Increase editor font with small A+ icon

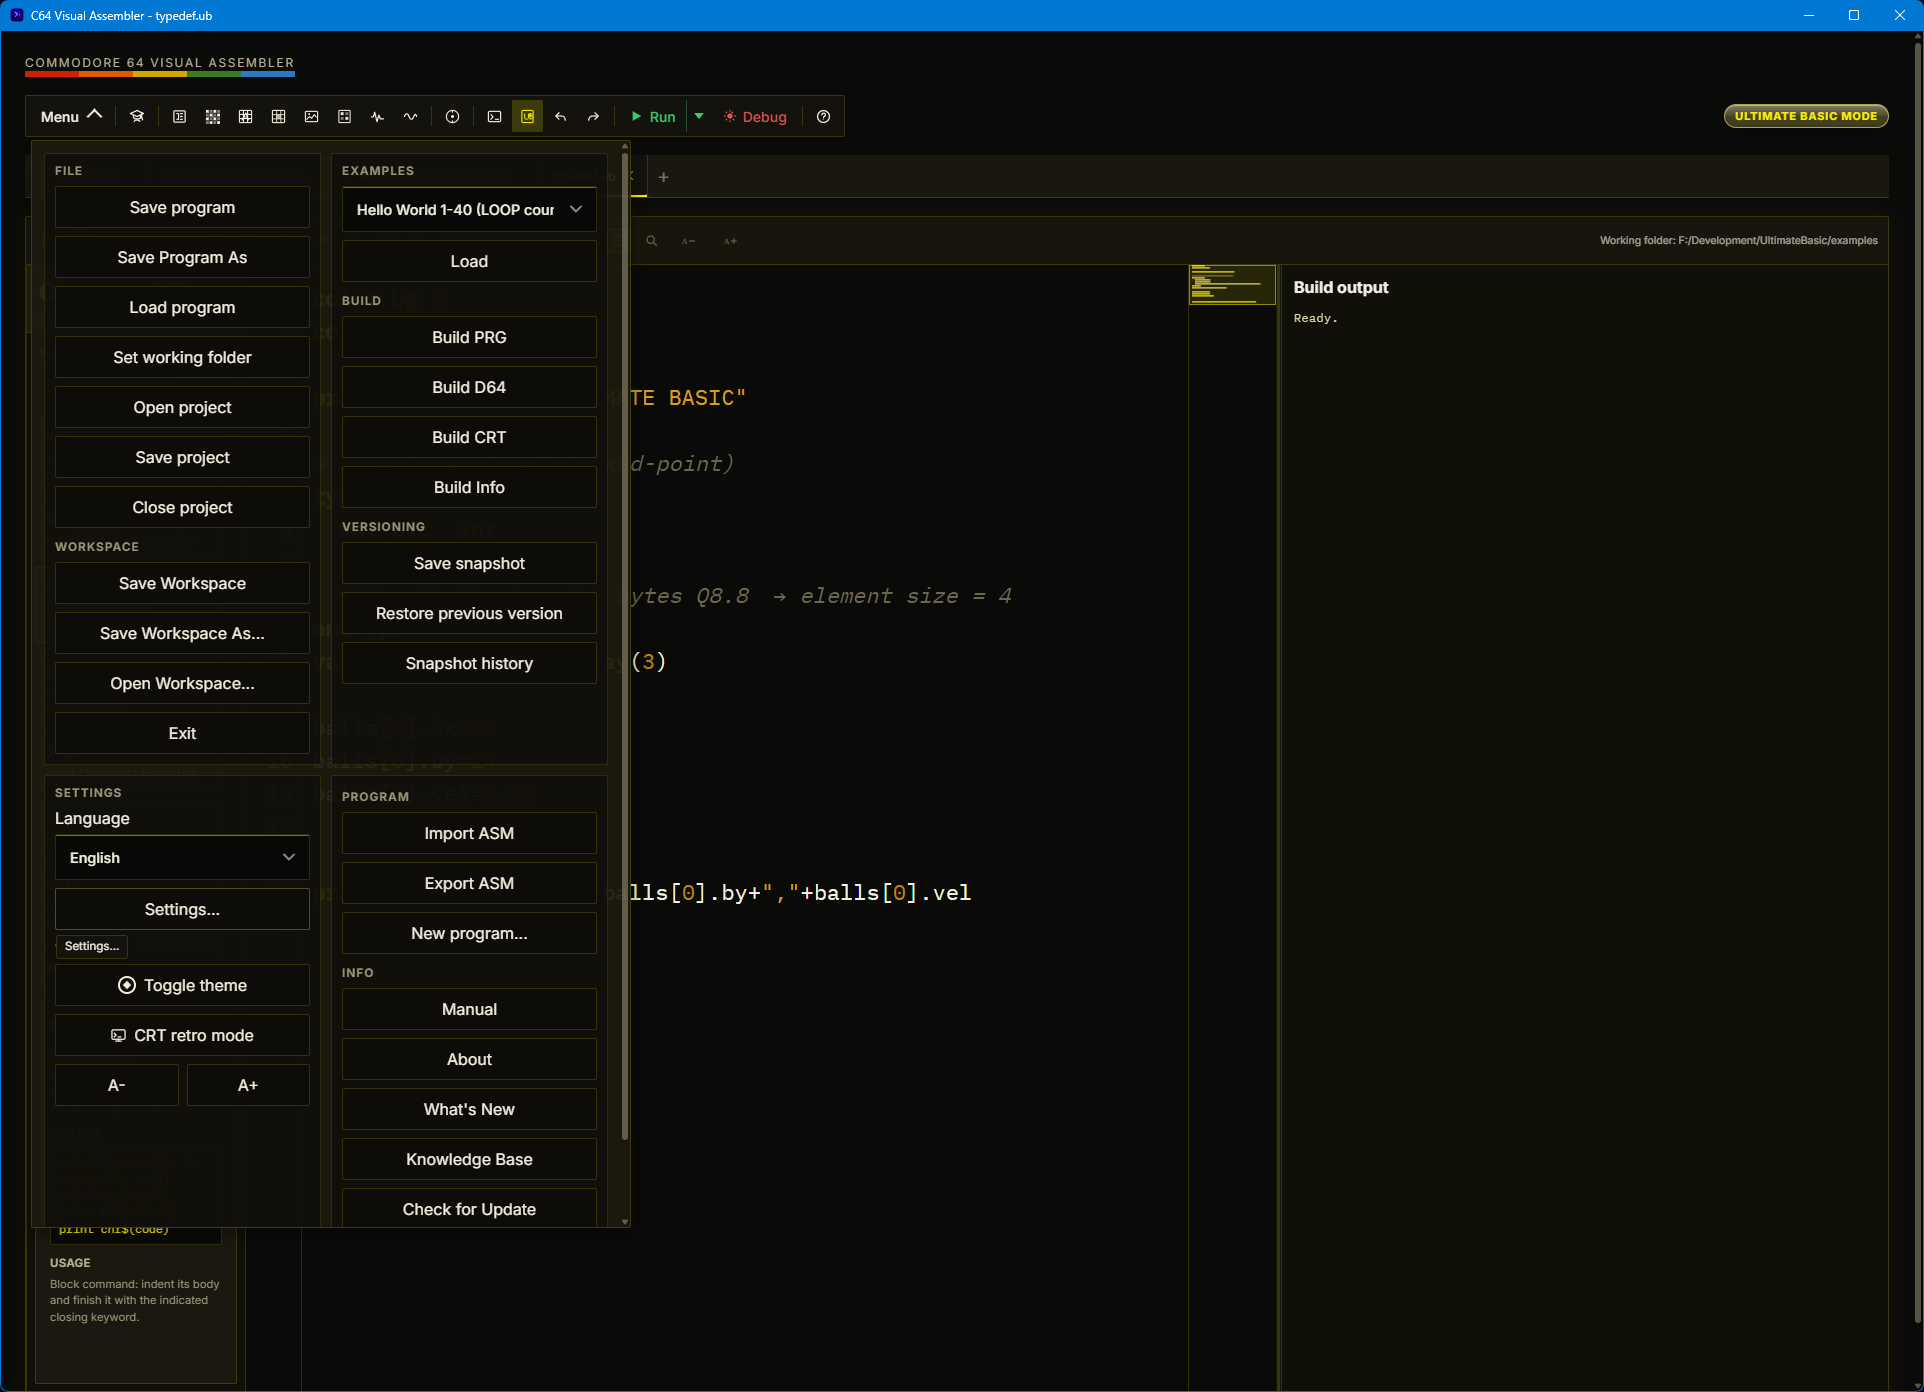tap(731, 241)
